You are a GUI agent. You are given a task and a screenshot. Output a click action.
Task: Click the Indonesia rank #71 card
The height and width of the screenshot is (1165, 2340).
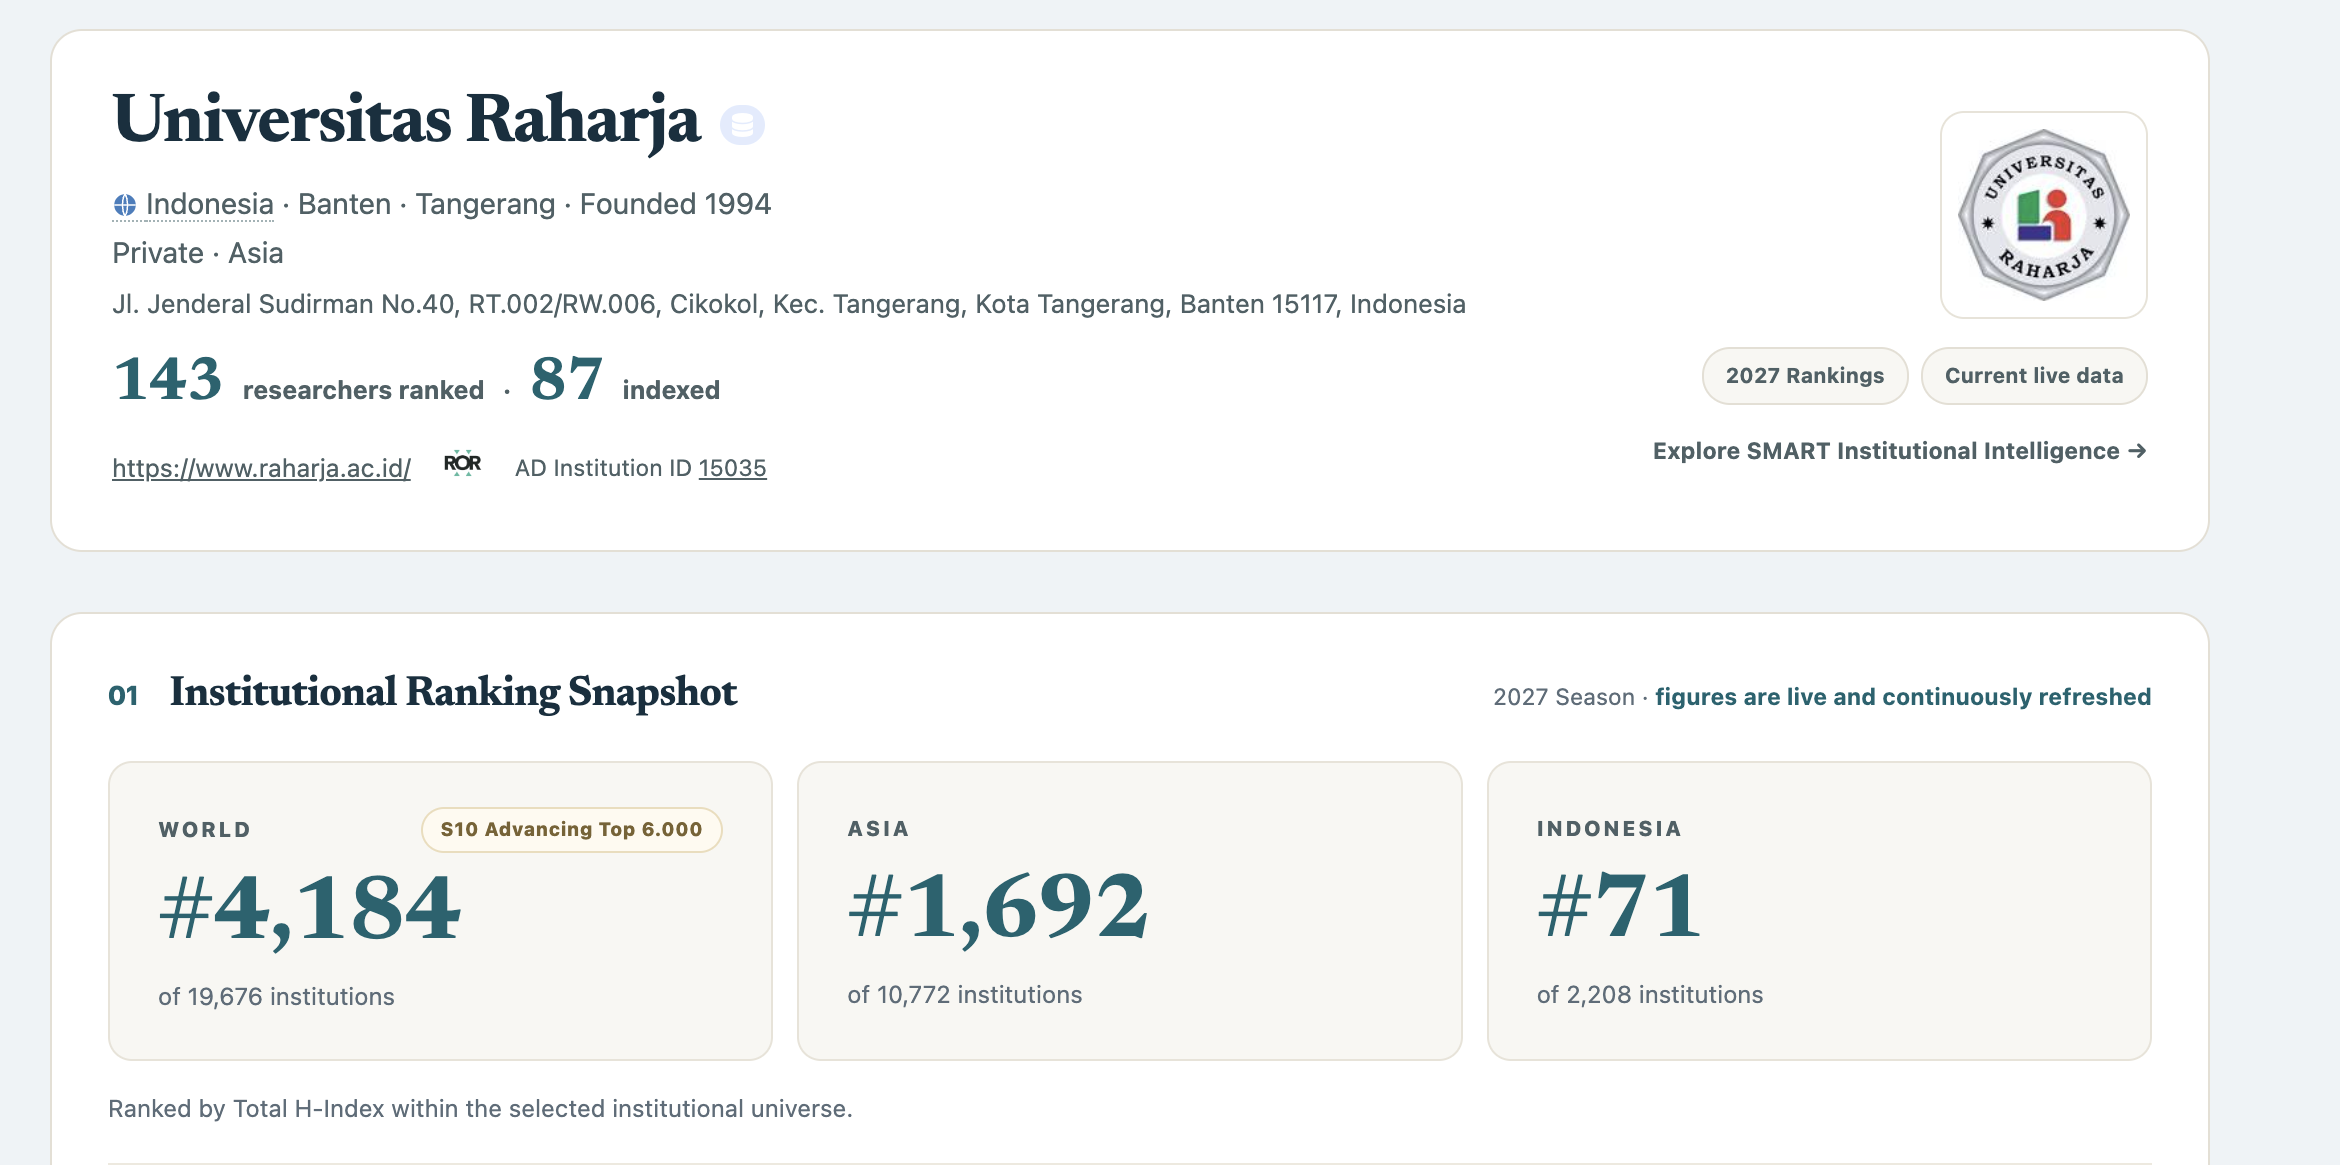point(1819,911)
